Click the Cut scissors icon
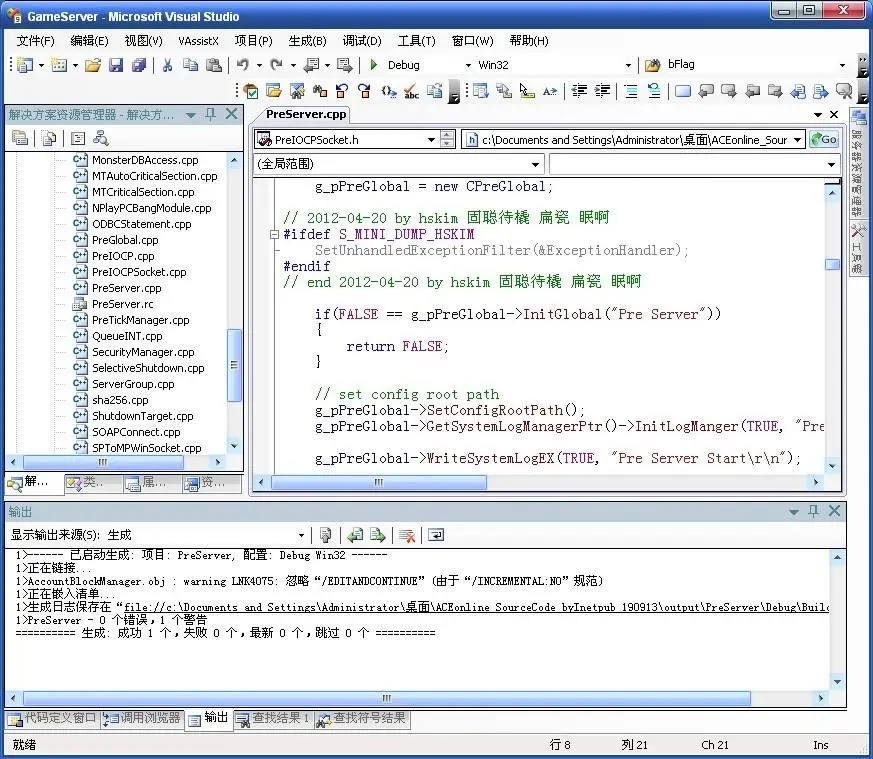 167,65
